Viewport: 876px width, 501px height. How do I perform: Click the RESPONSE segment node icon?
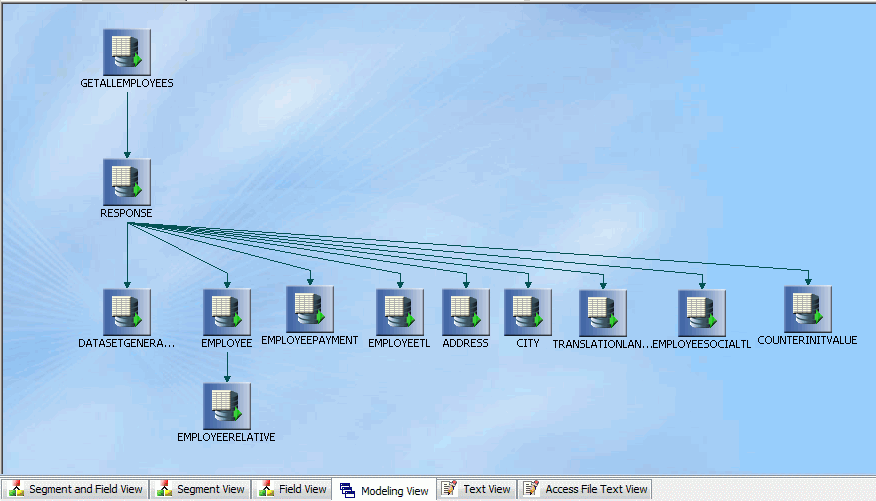click(x=127, y=182)
